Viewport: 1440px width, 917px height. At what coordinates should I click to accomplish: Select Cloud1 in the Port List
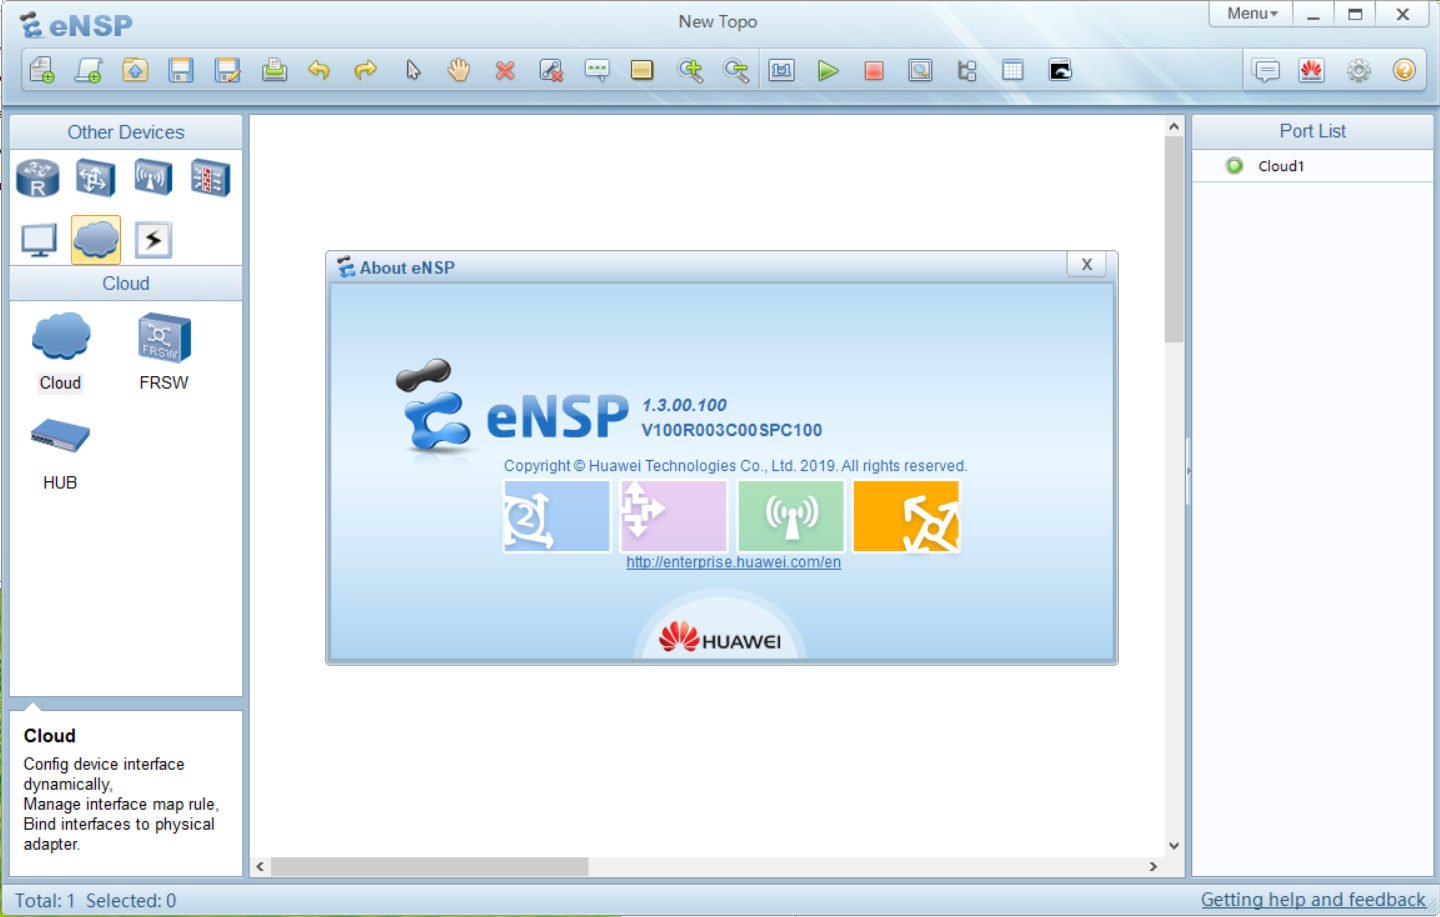pos(1312,166)
